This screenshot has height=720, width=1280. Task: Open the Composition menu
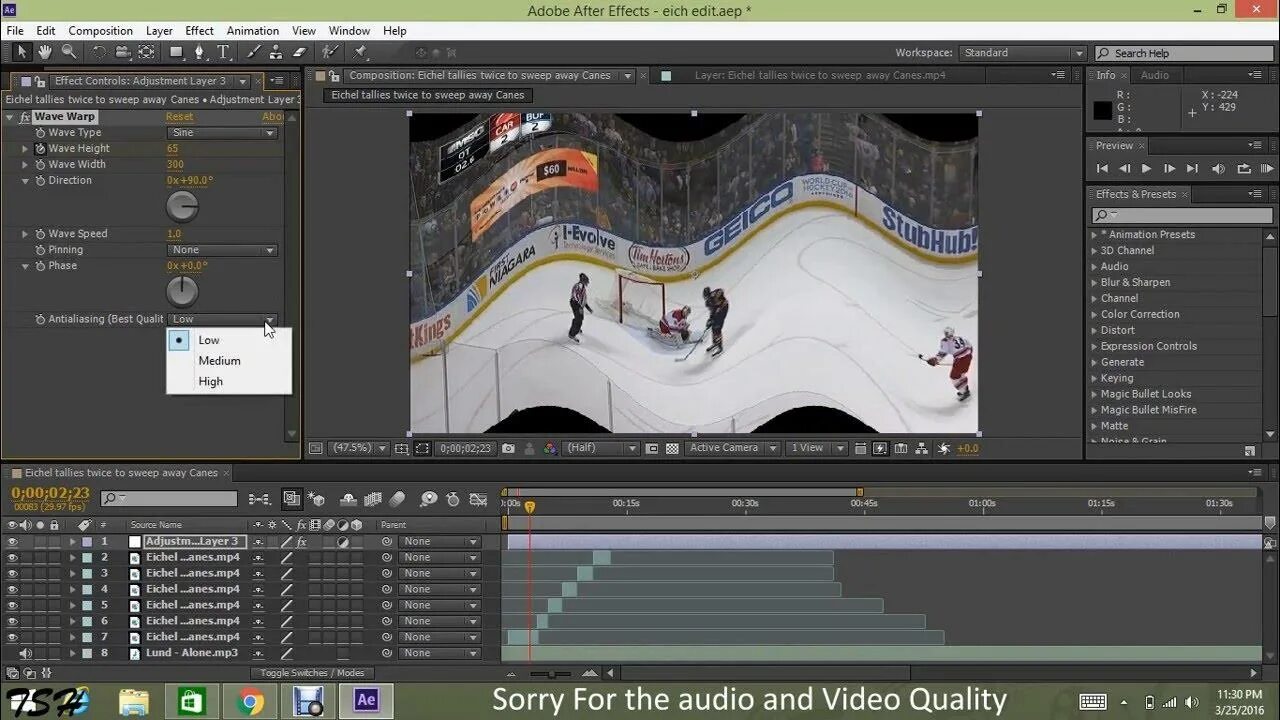(100, 31)
